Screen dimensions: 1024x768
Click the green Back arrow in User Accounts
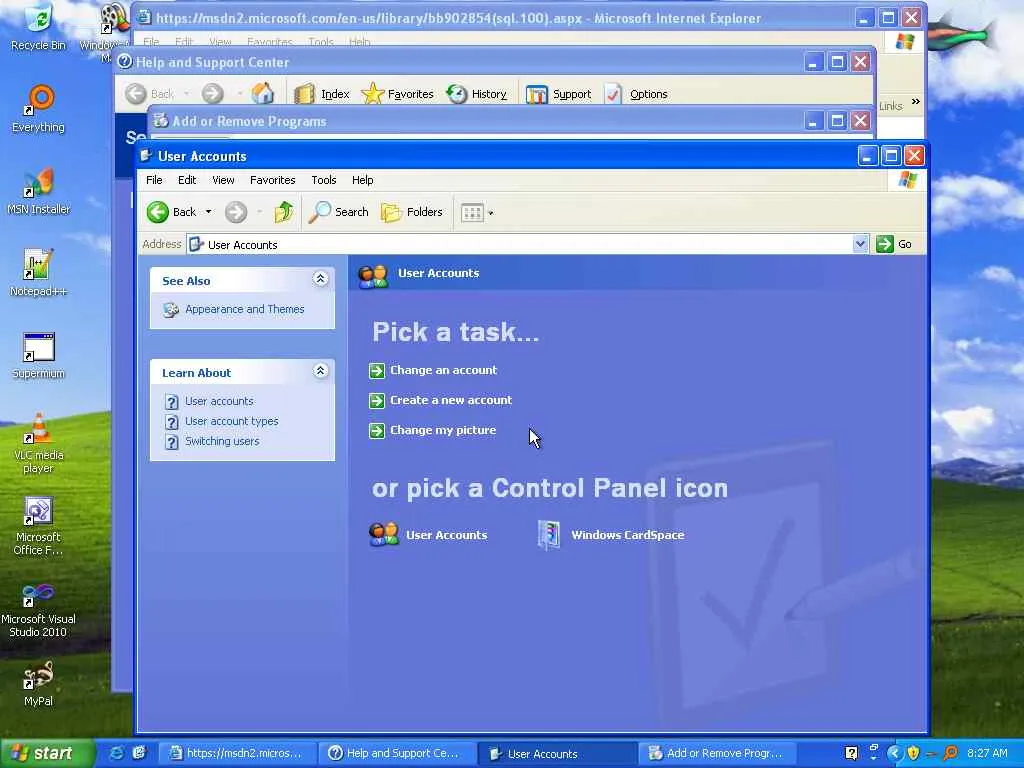[157, 212]
